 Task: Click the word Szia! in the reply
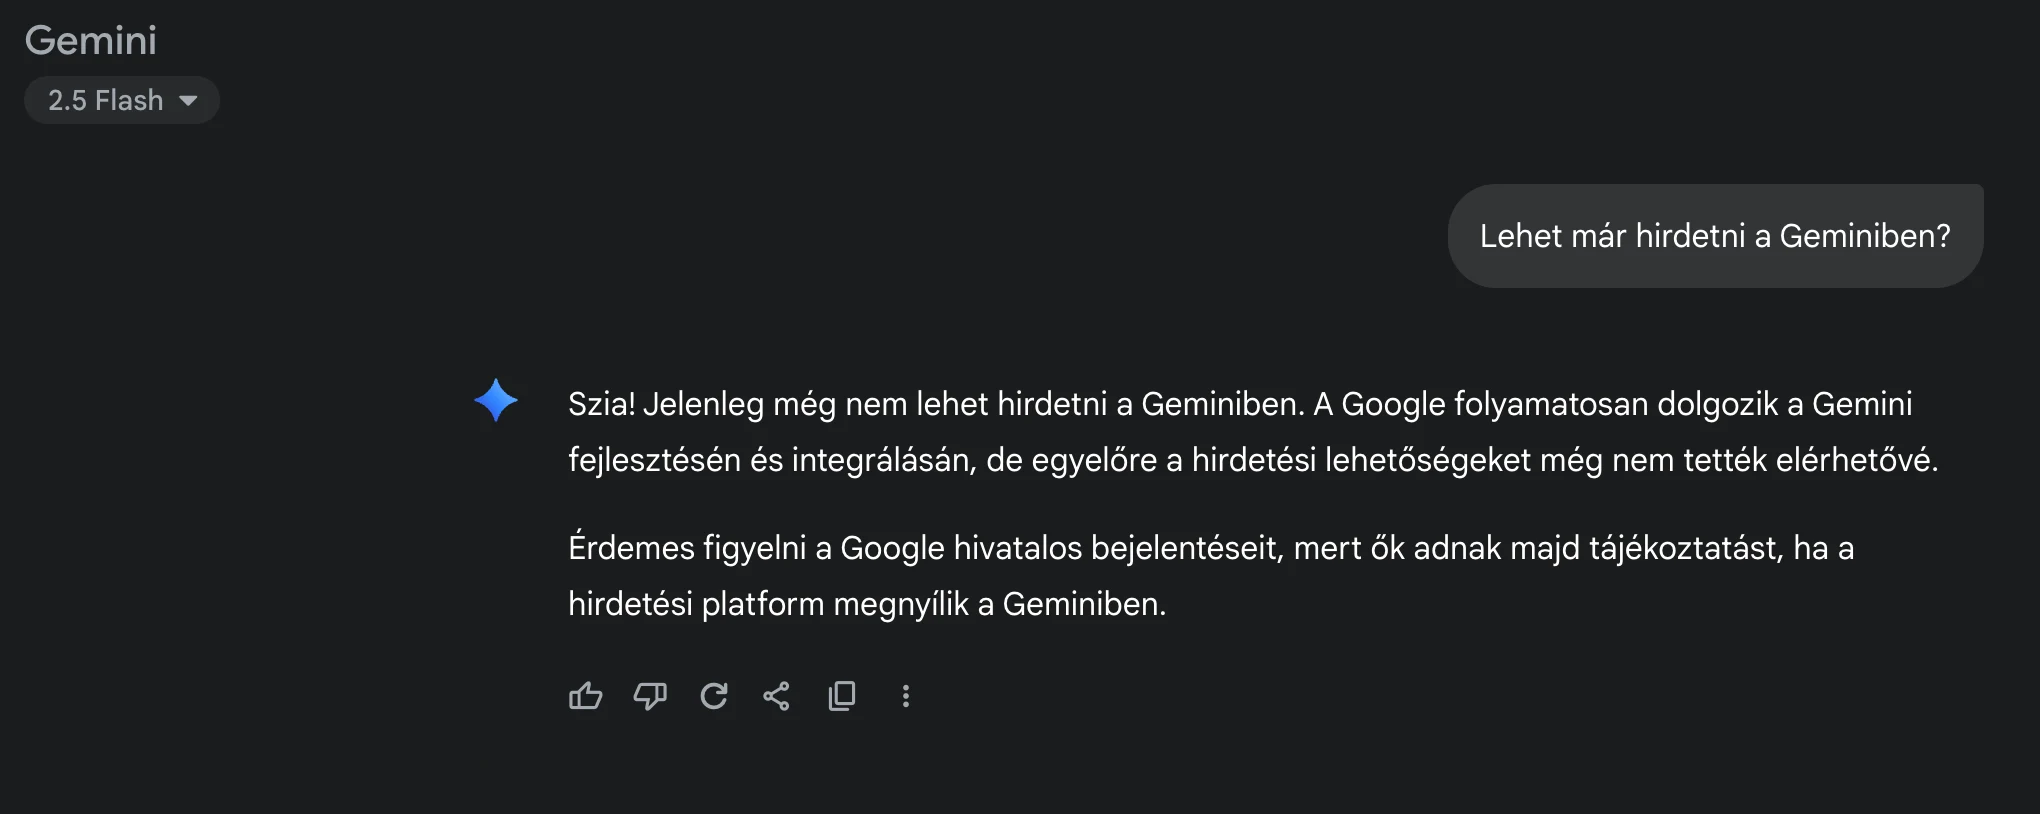point(601,404)
